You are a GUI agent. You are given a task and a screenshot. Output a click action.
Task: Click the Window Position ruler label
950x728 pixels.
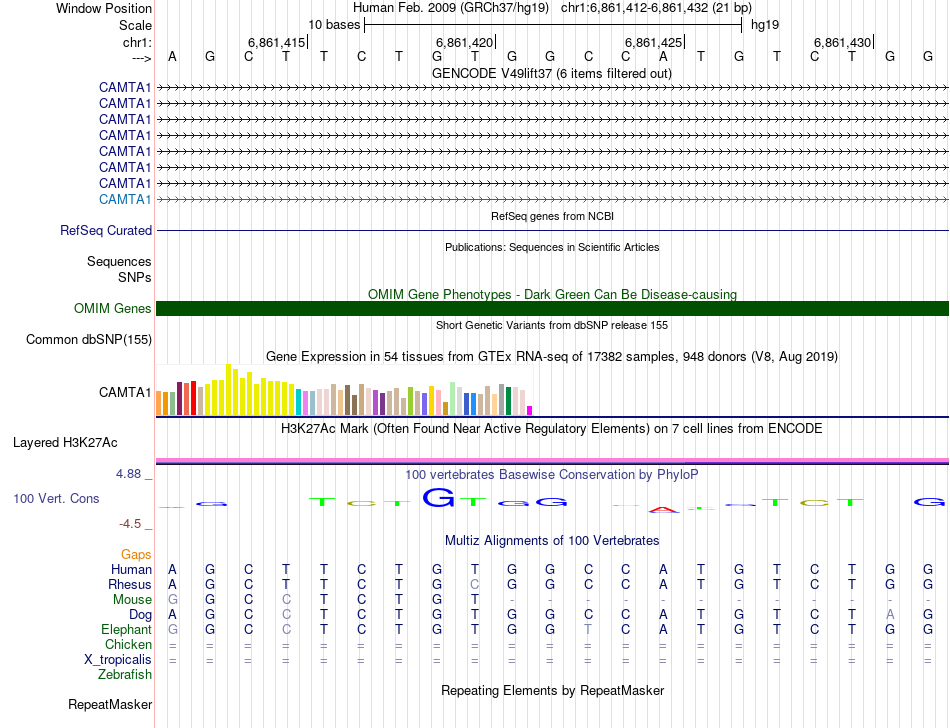pos(104,8)
